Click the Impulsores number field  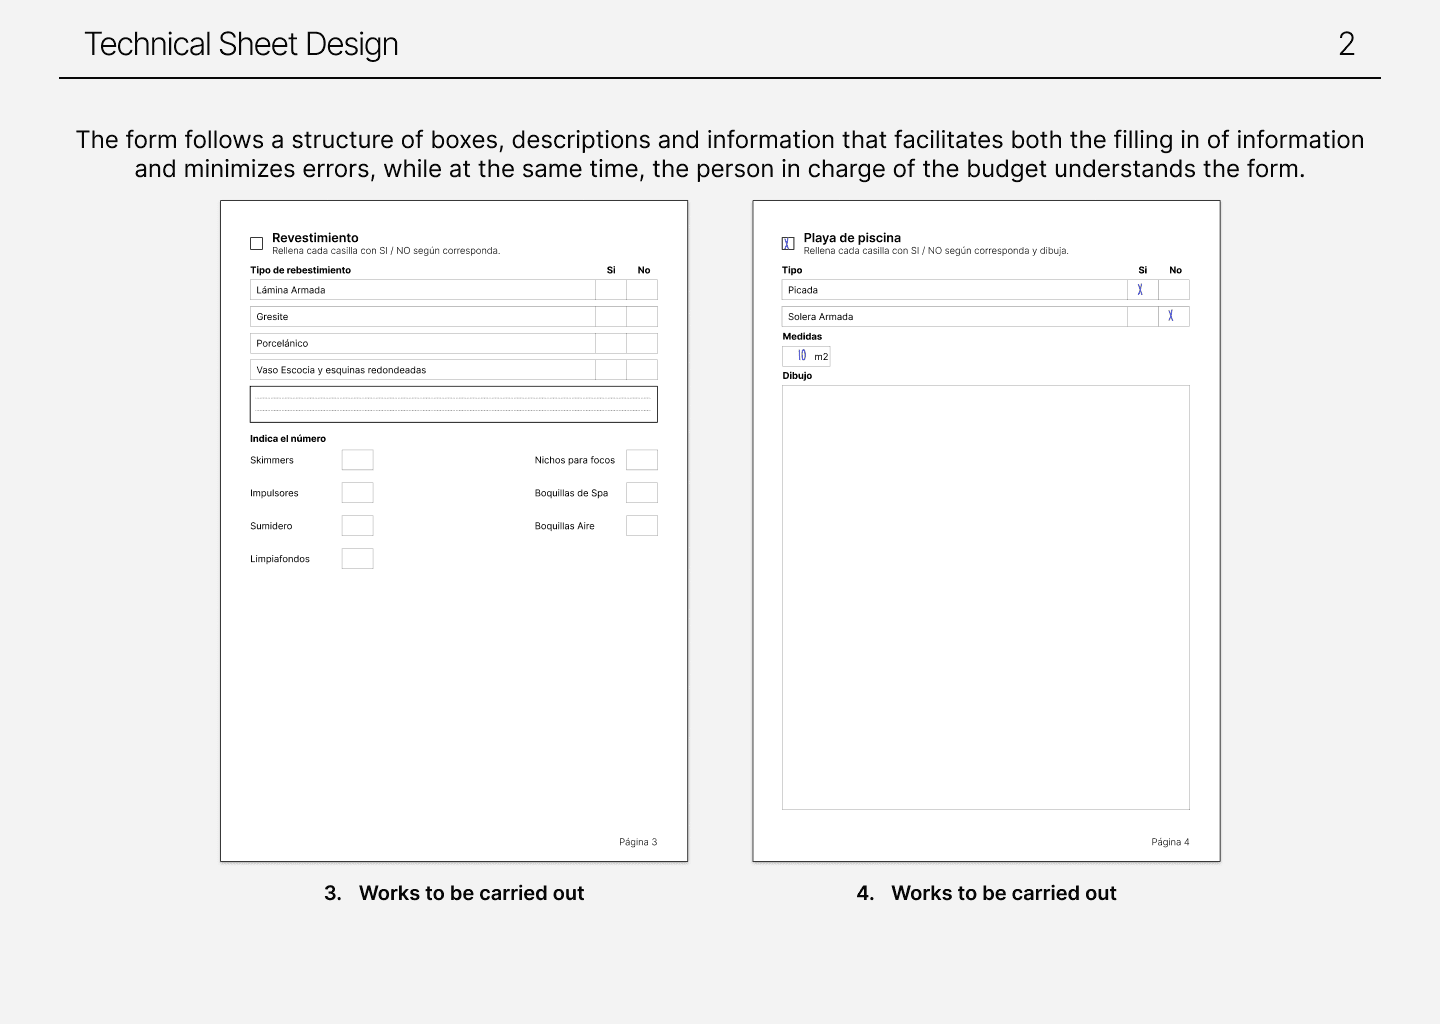point(357,492)
